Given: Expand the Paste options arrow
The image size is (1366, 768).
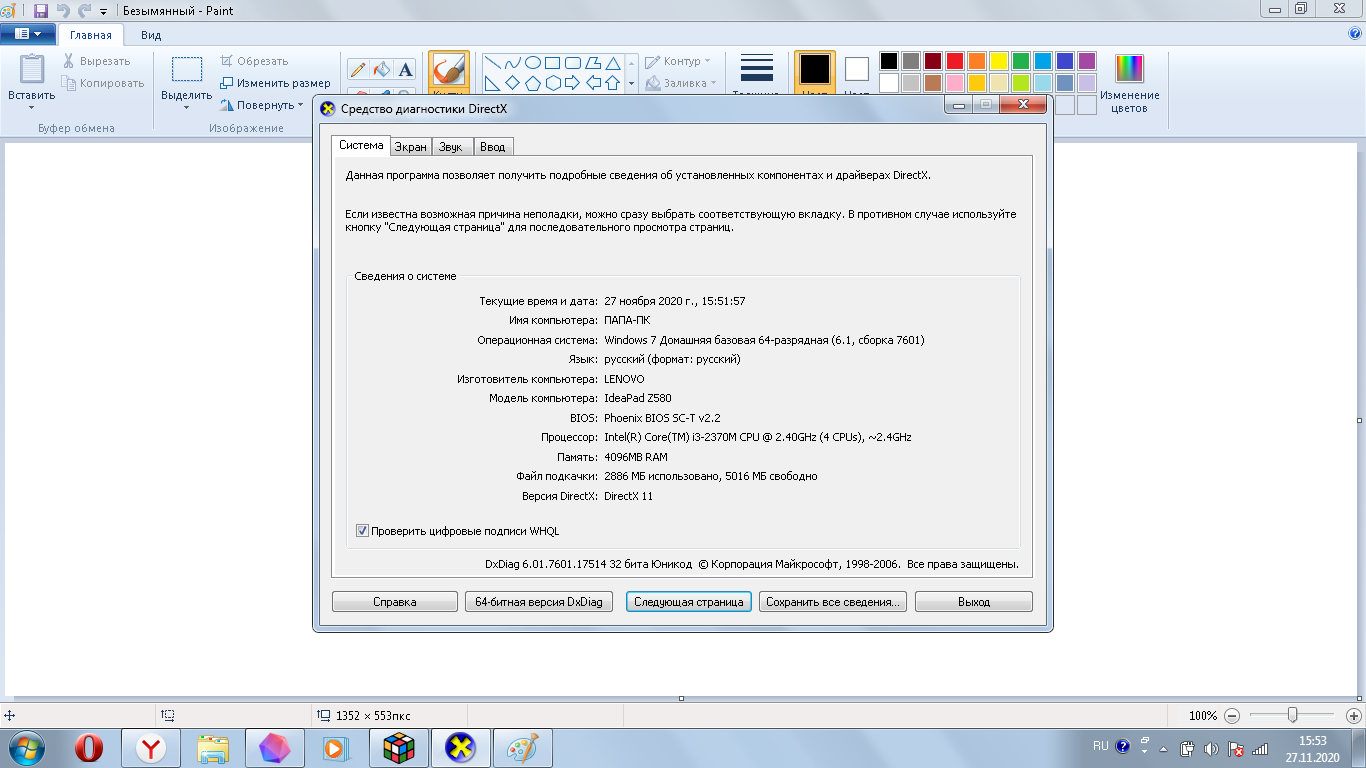Looking at the screenshot, I should [32, 106].
